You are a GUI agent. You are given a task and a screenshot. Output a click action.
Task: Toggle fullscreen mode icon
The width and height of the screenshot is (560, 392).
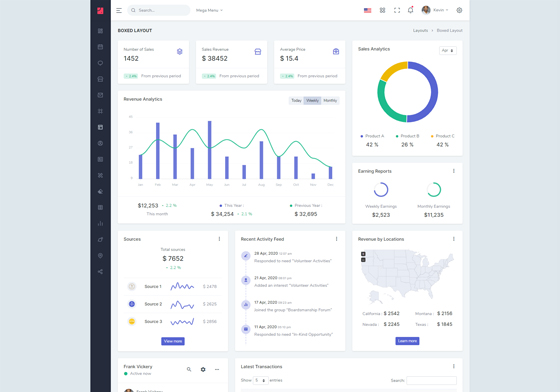coord(397,10)
